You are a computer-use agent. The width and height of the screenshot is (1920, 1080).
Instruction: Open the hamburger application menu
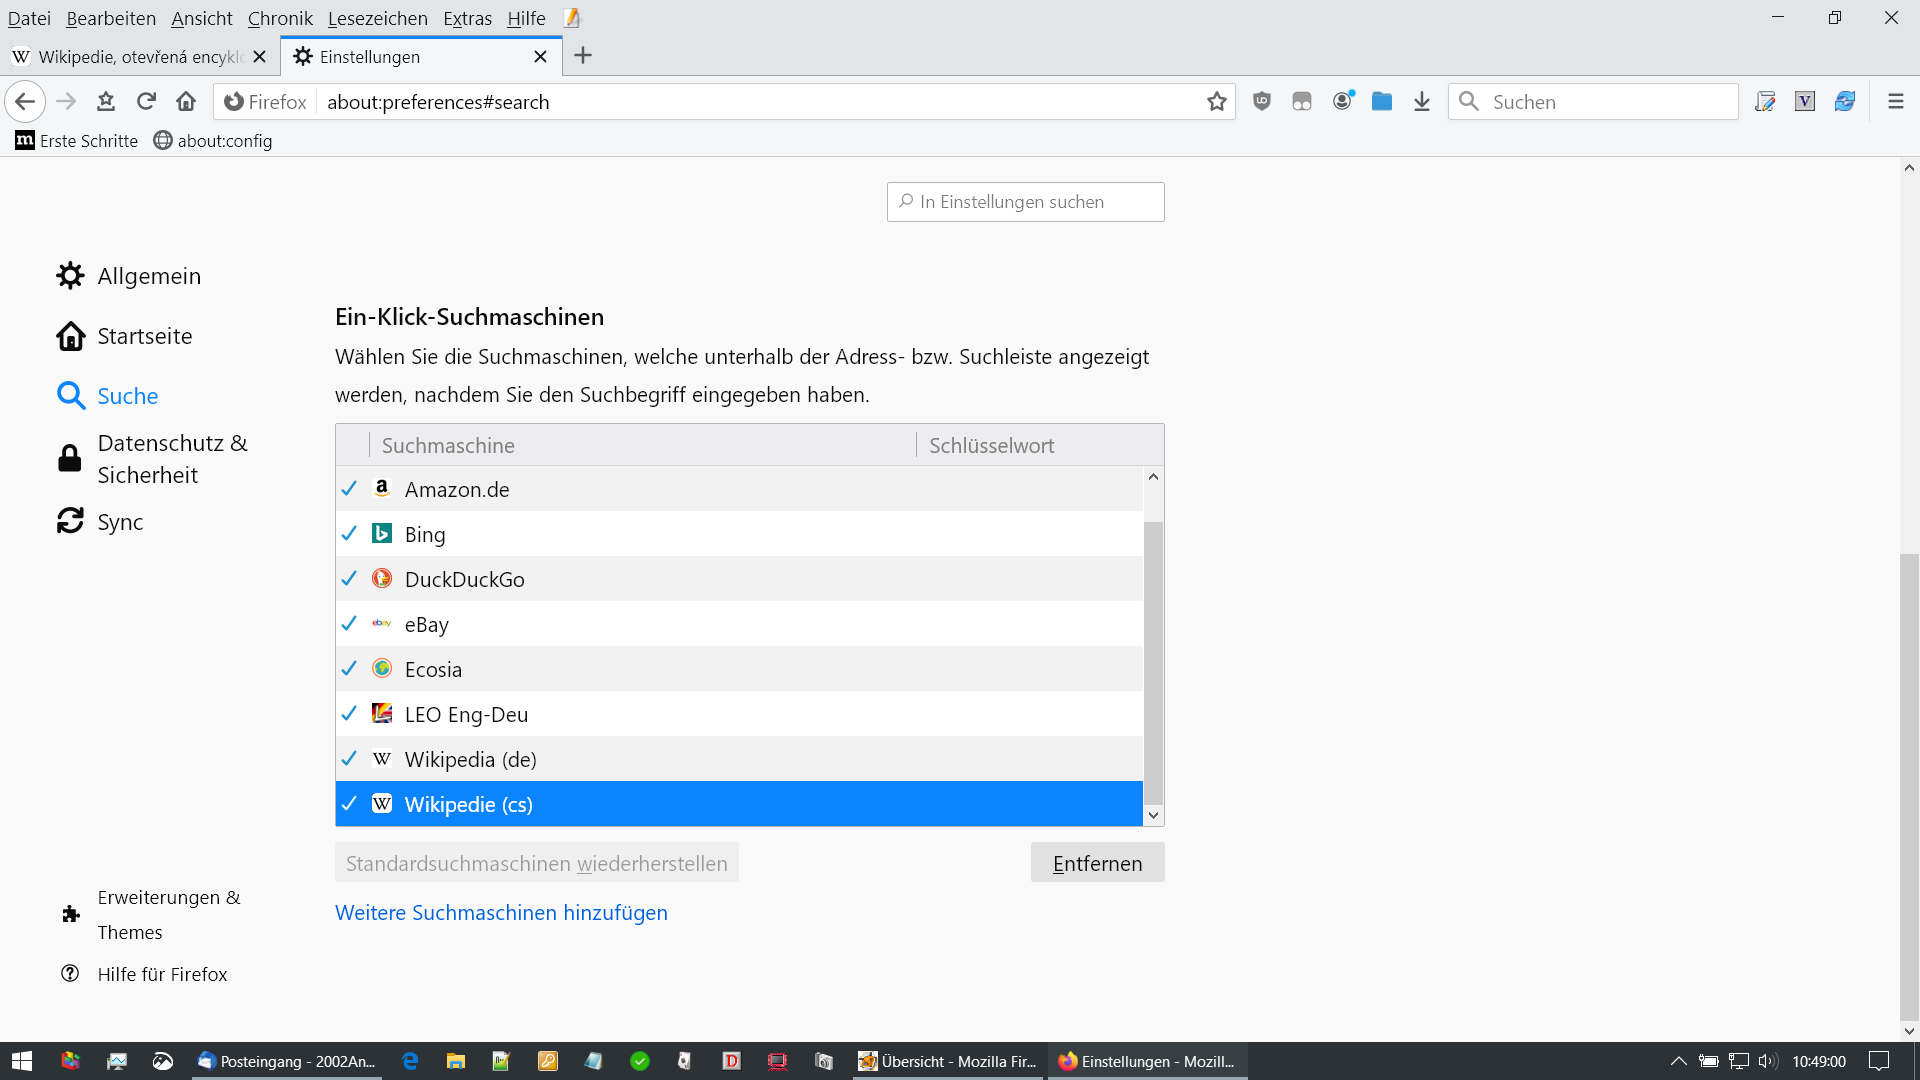(1895, 101)
